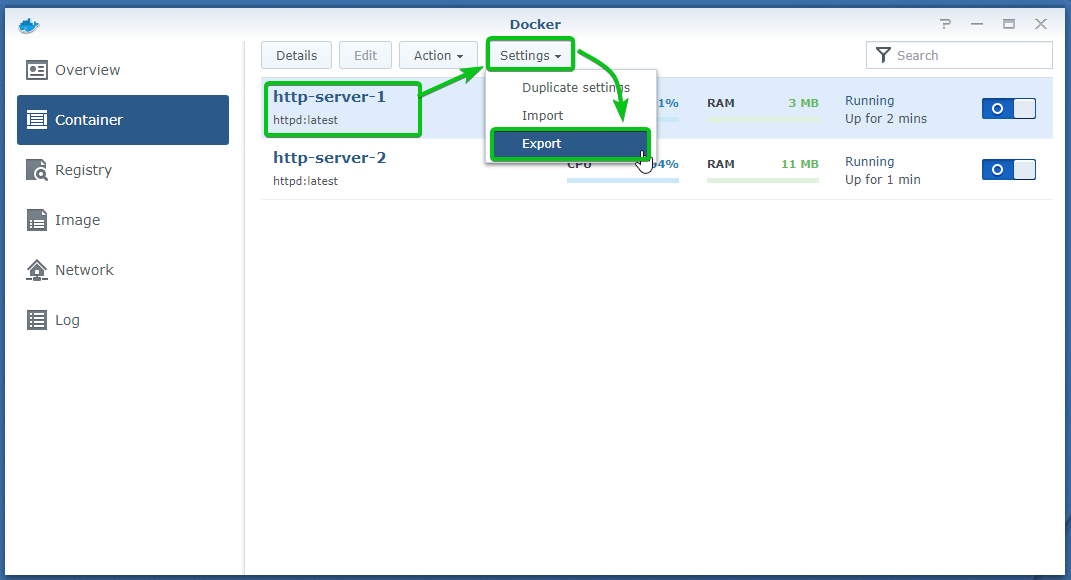
Task: Click the 3 MB RAM value
Action: tap(803, 103)
